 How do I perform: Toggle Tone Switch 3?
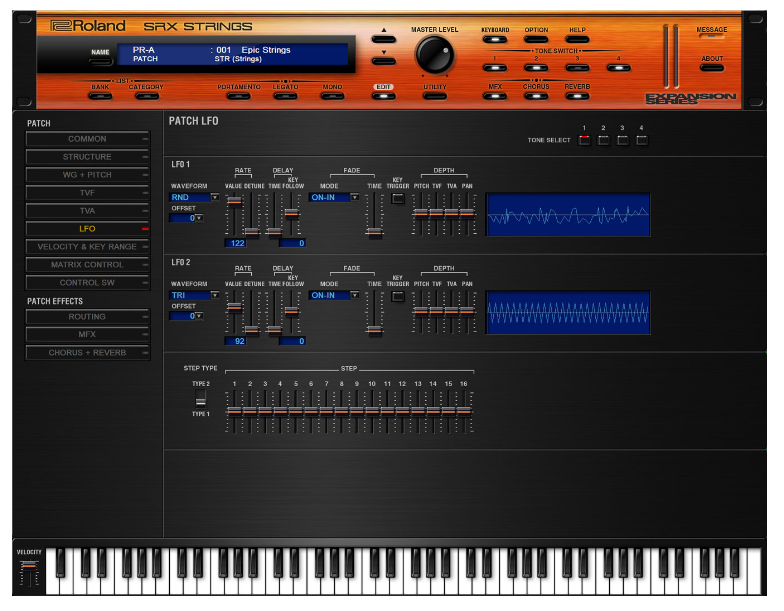coord(577,68)
